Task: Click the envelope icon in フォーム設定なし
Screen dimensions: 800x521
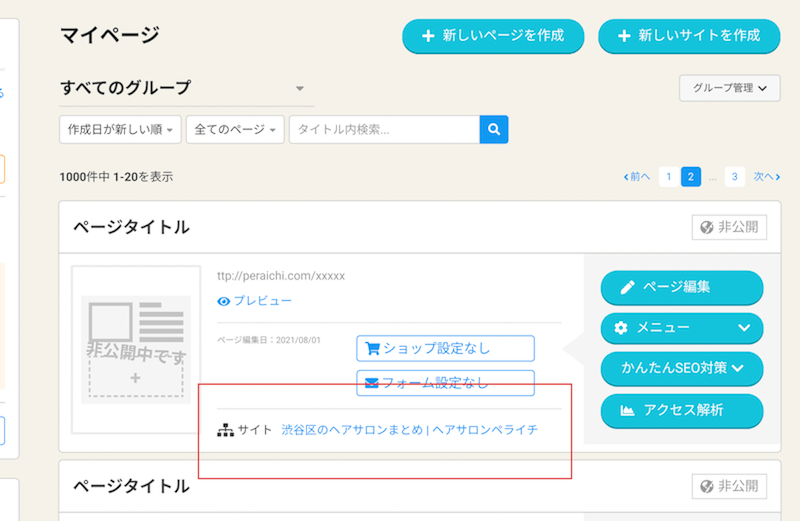Action: 372,382
